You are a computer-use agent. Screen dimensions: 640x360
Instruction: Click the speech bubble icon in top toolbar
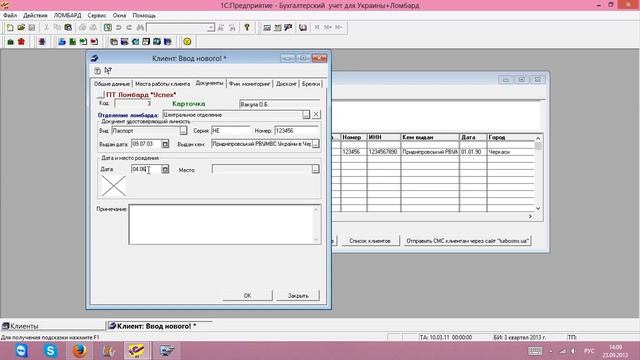[x=288, y=27]
